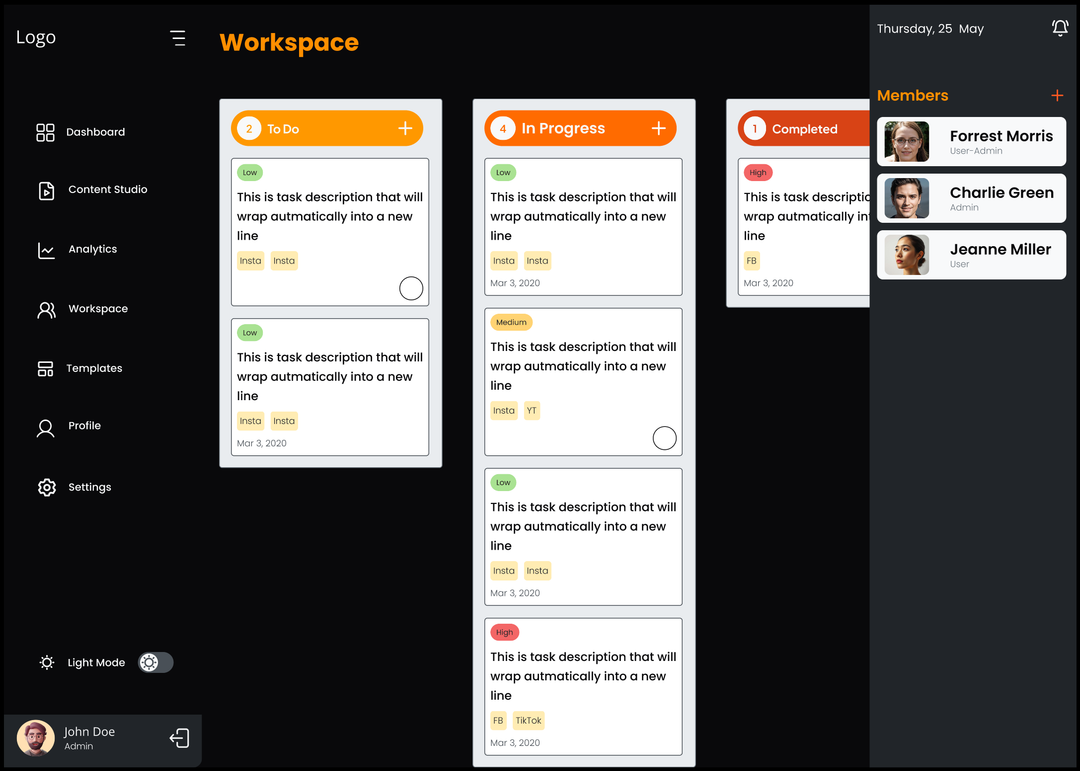The height and width of the screenshot is (771, 1080).
Task: Click the notification bell icon
Action: coord(1060,28)
